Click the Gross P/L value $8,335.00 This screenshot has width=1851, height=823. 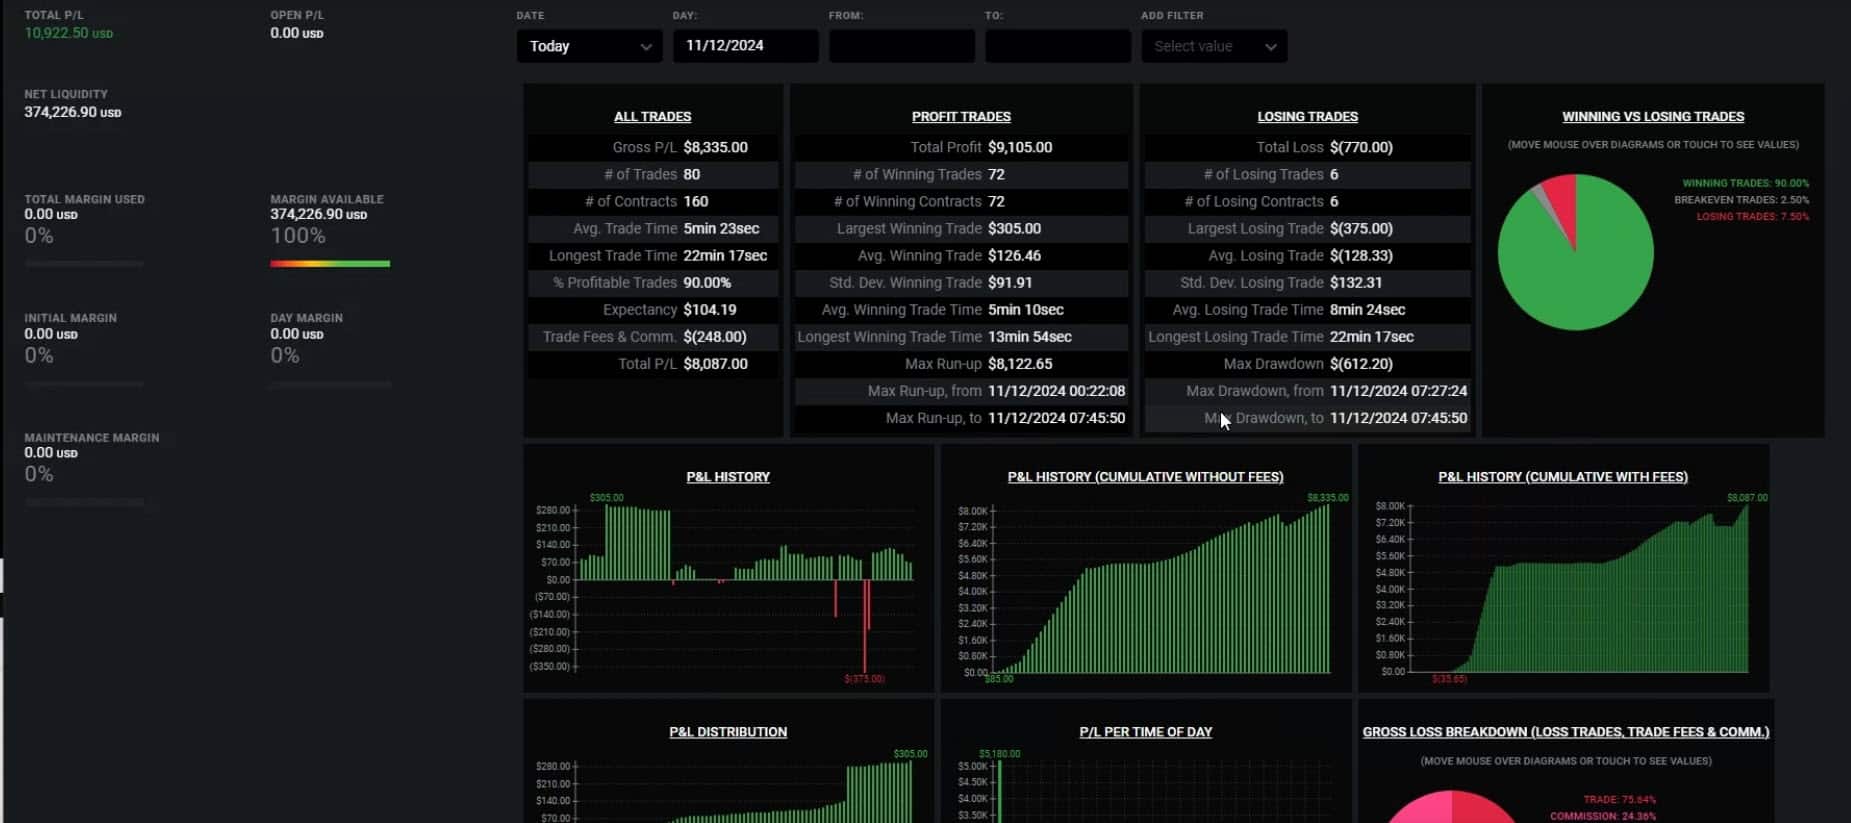point(716,147)
